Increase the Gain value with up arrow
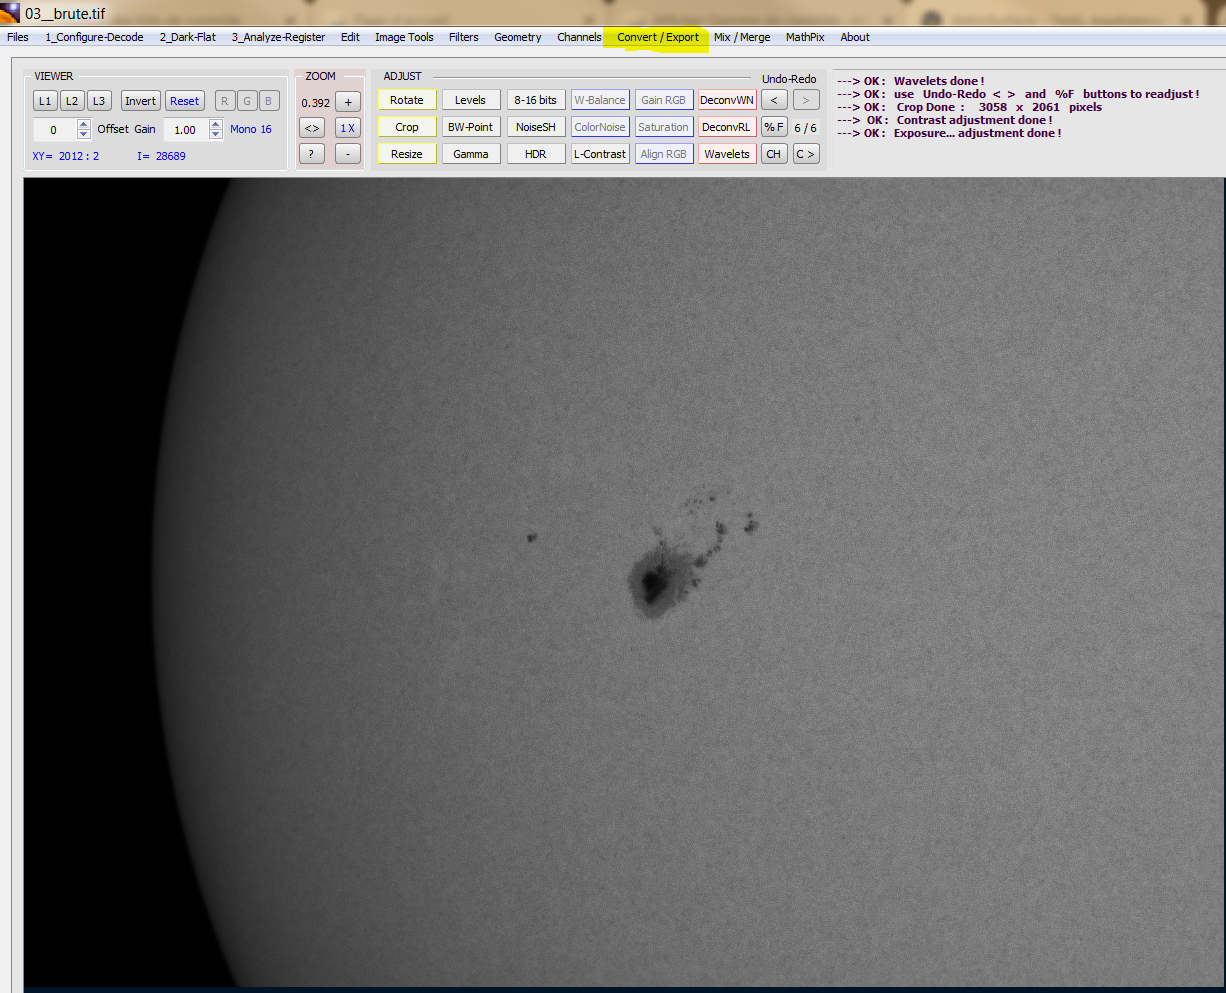Viewport: 1226px width, 993px height. 216,124
